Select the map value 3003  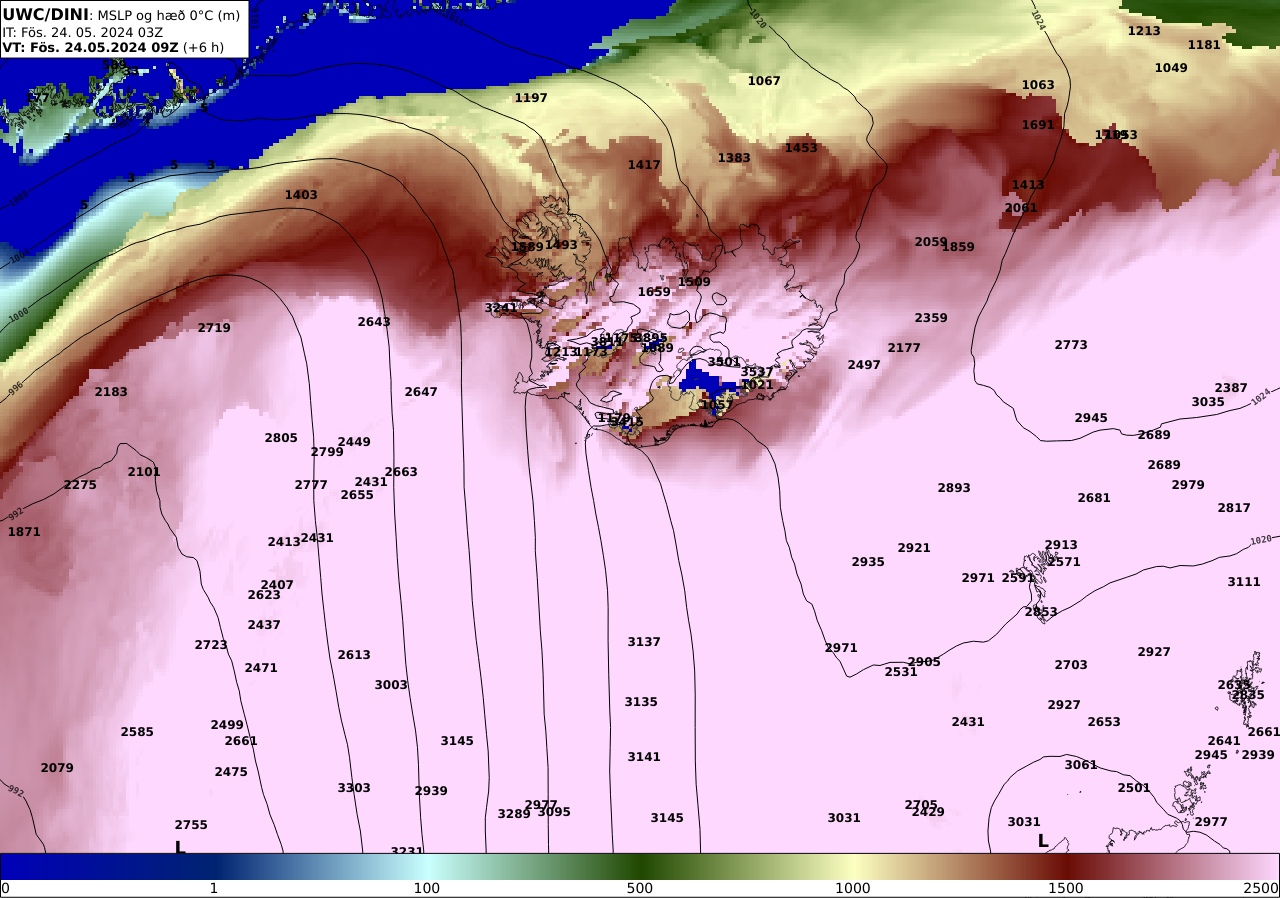pos(391,685)
